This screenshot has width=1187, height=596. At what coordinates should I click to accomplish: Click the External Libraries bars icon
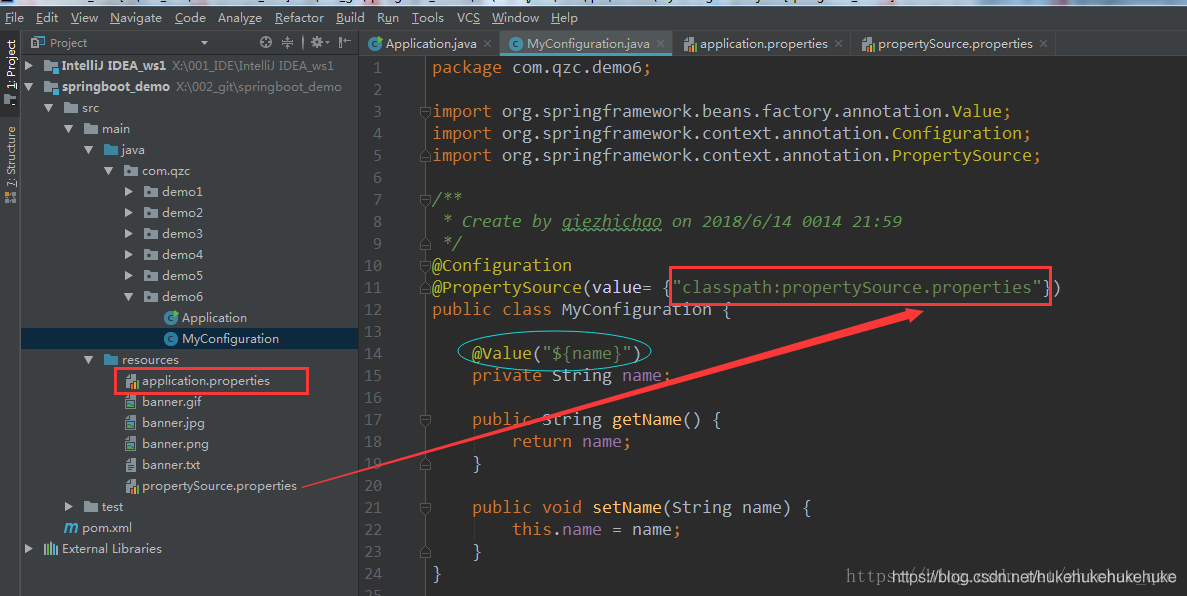pos(51,548)
